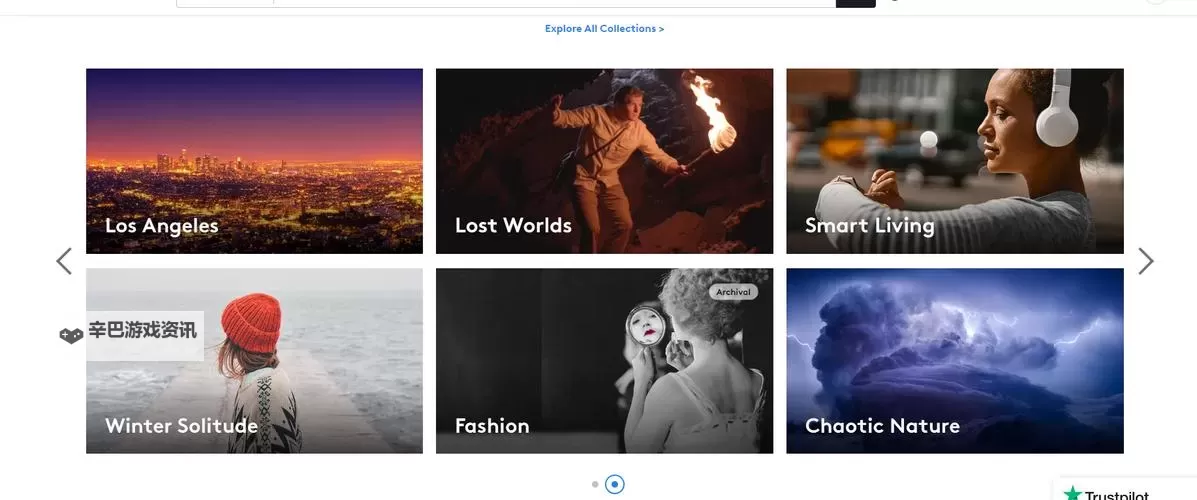
Task: Click the Trustpilot green star icon
Action: 1073,494
